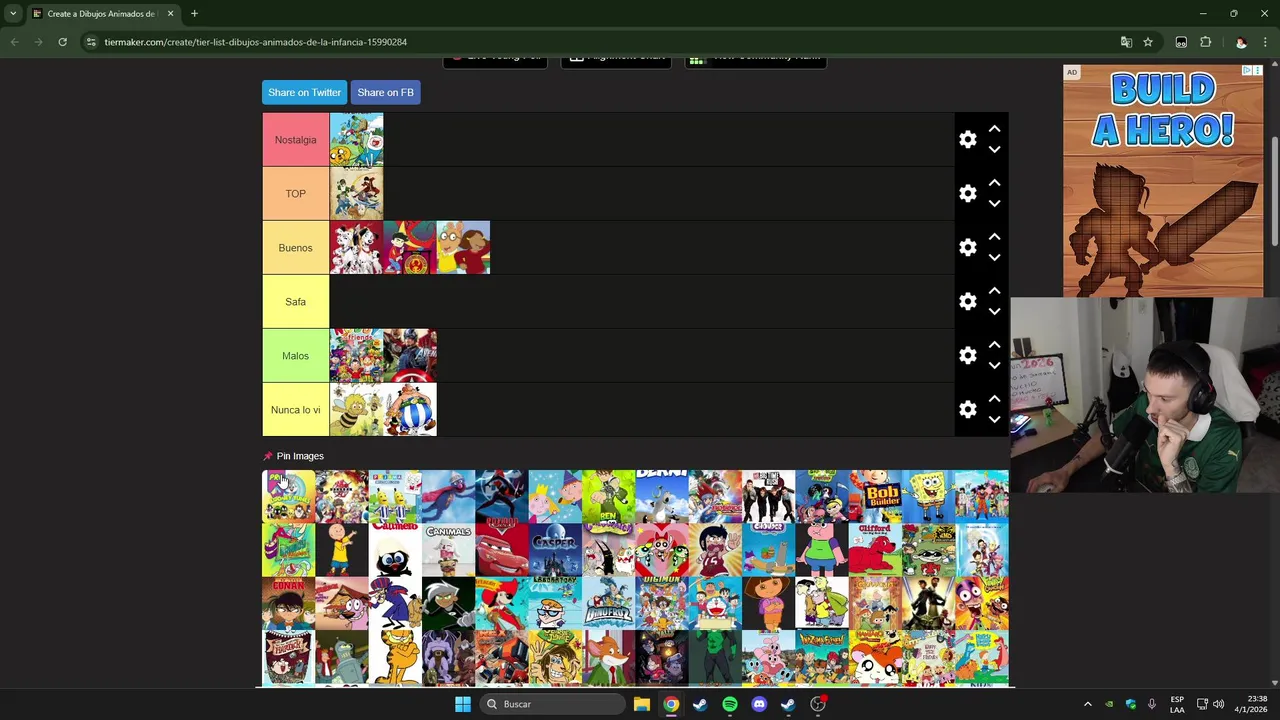This screenshot has height=720, width=1280.
Task: Open settings gear for Nunca lo vi tier
Action: pos(967,410)
